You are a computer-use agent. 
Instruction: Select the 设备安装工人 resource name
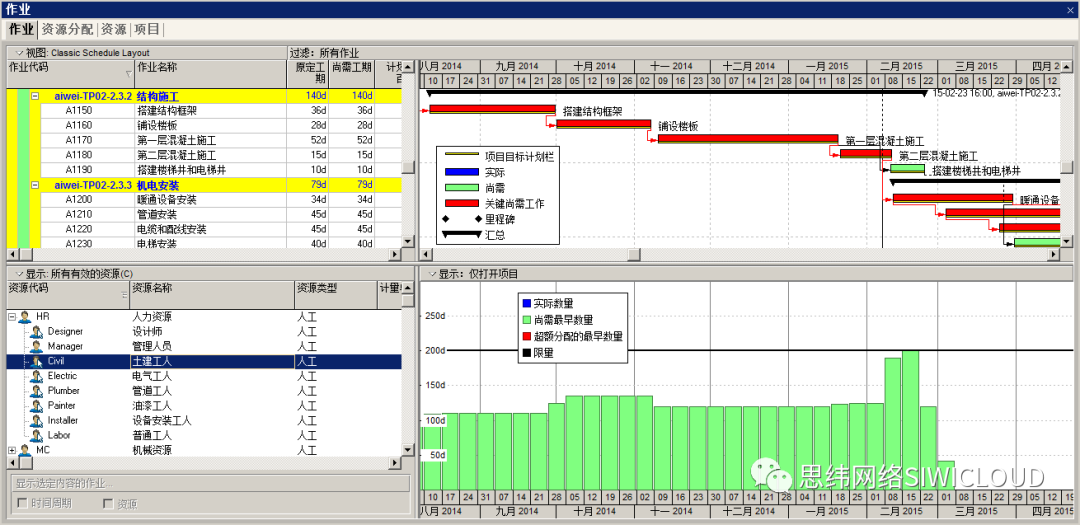click(162, 421)
